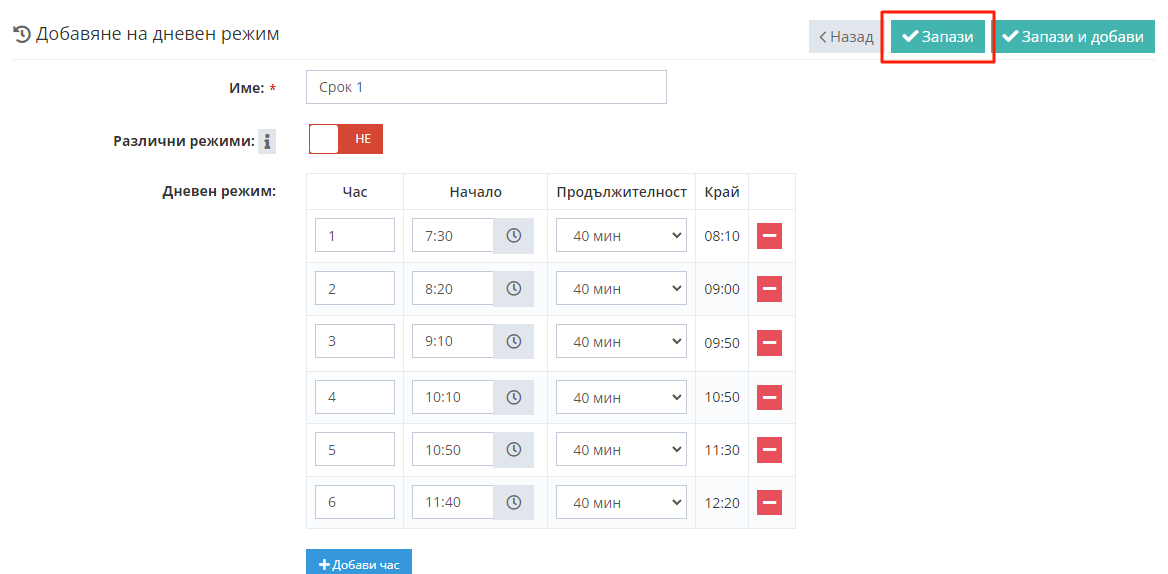The width and height of the screenshot is (1168, 574).
Task: Click the Име name input field
Action: pos(486,87)
